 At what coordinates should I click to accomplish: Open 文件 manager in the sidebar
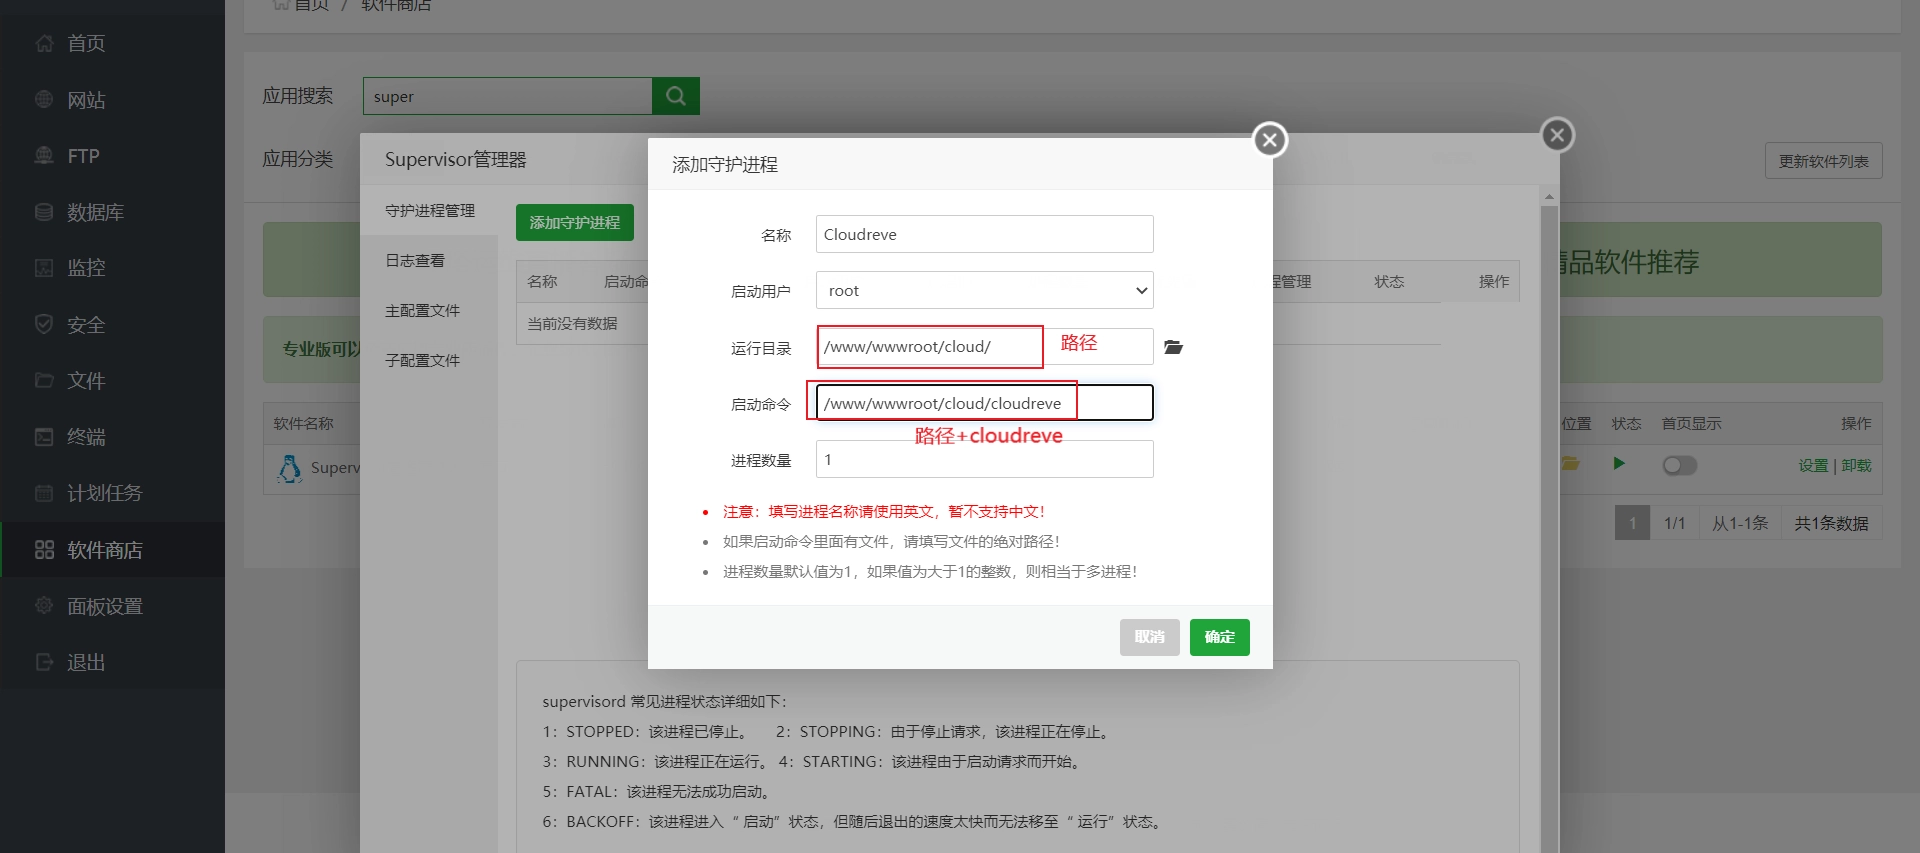[x=86, y=381]
